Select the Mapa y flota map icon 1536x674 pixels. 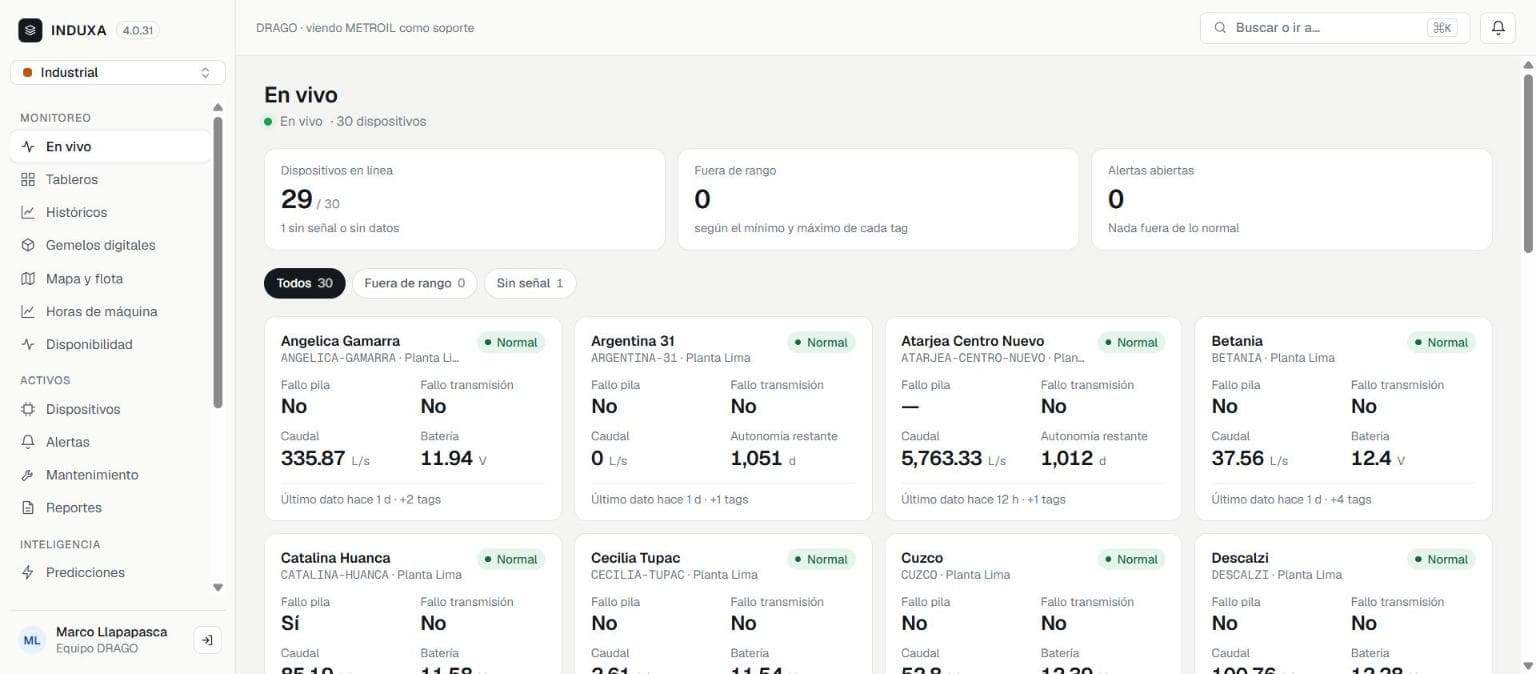[x=28, y=279]
